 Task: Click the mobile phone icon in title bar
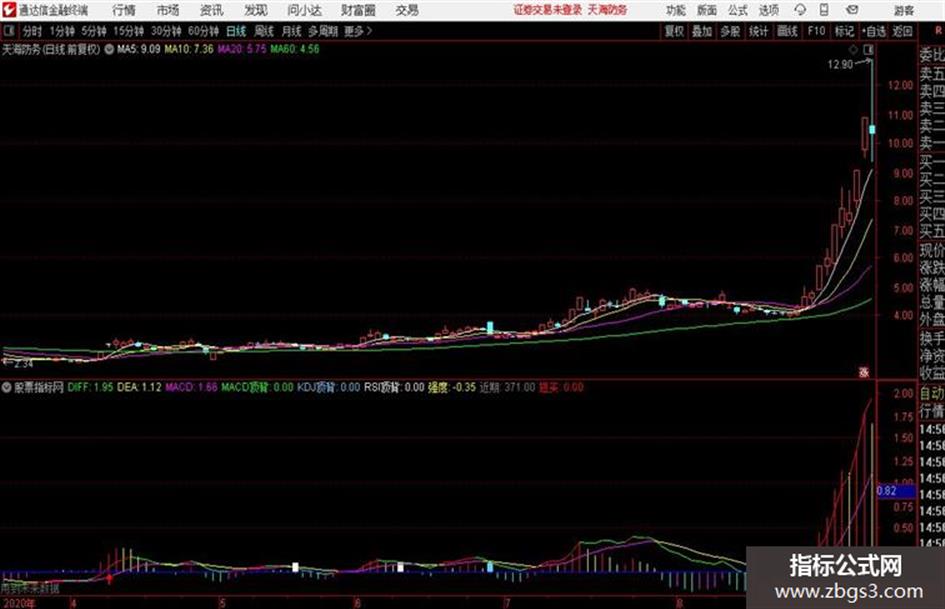(824, 10)
